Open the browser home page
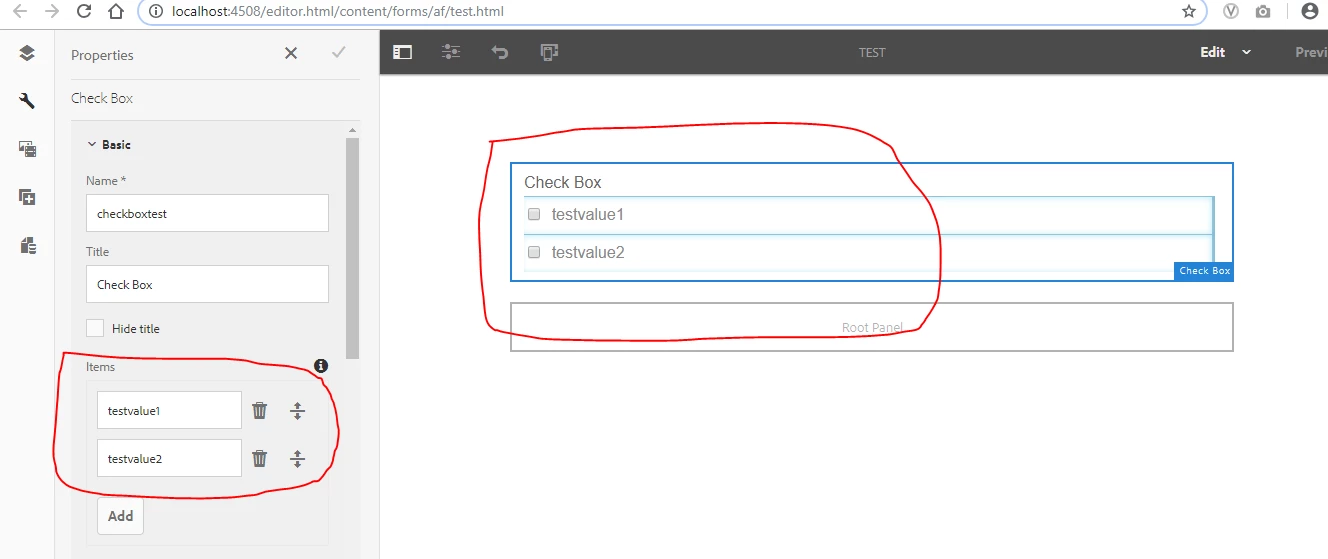 (x=116, y=12)
